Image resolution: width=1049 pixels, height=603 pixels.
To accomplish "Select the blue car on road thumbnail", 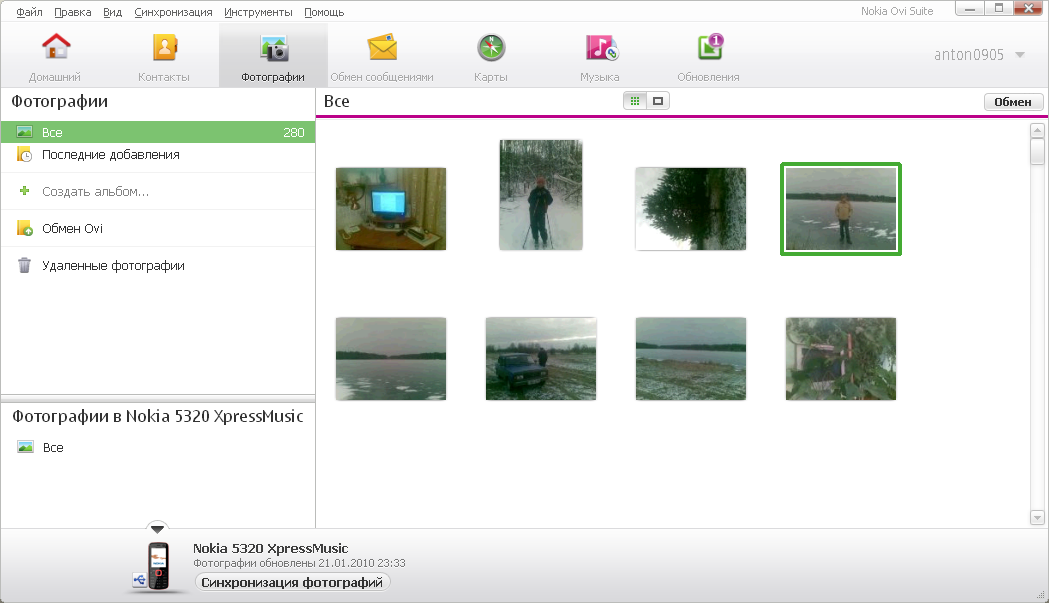I will [541, 359].
